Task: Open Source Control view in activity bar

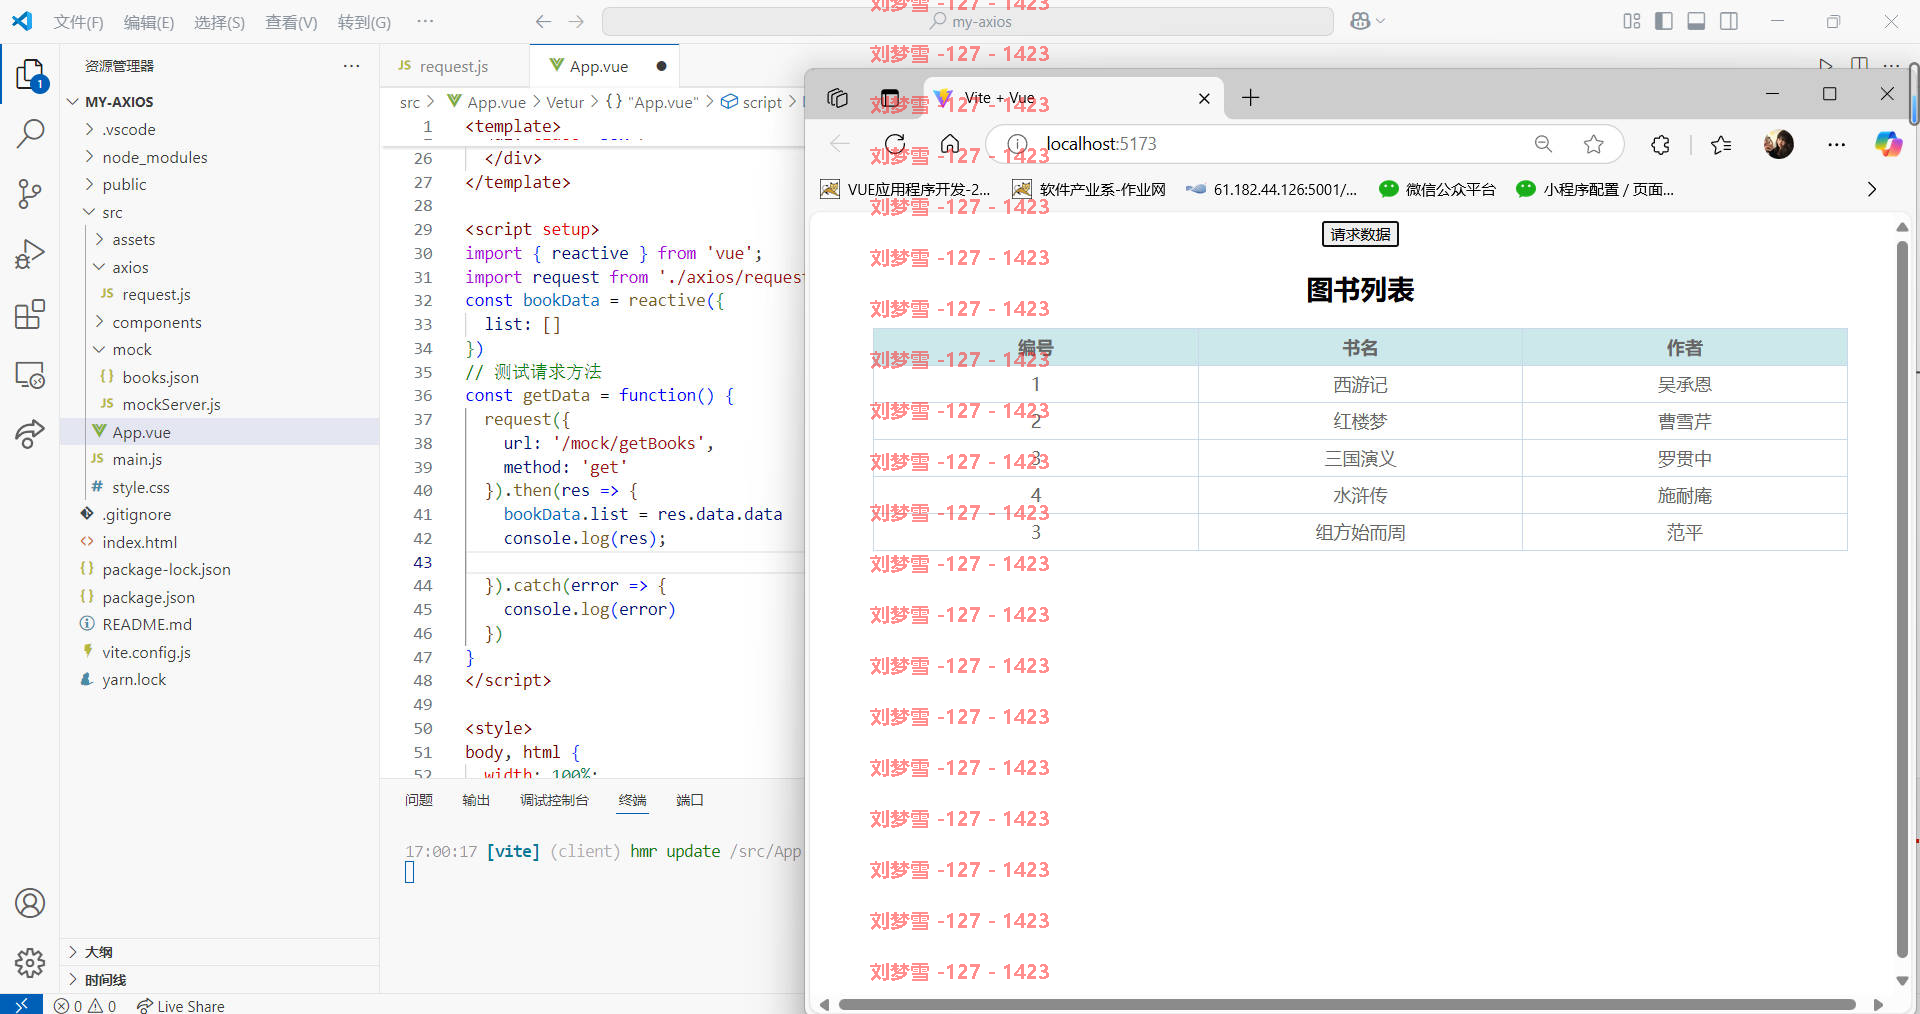Action: 30,194
